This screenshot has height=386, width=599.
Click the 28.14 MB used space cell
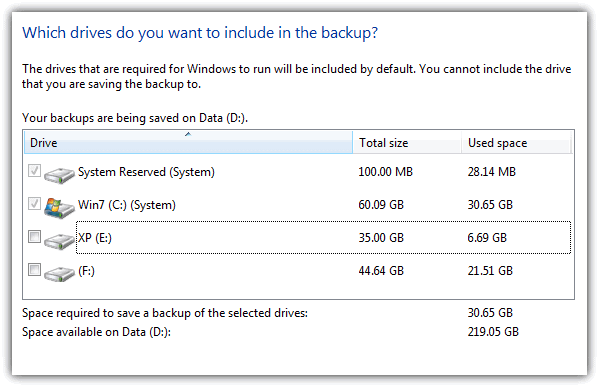[492, 172]
